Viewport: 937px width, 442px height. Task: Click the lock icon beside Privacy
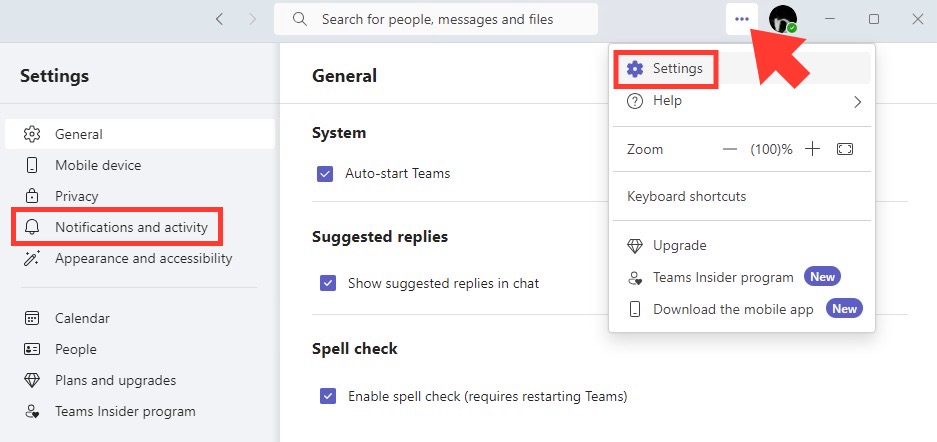32,196
